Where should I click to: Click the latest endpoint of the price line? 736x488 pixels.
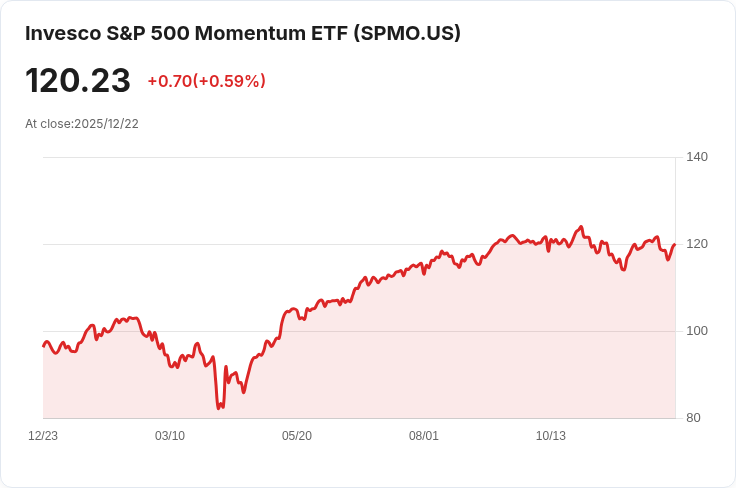[675, 244]
